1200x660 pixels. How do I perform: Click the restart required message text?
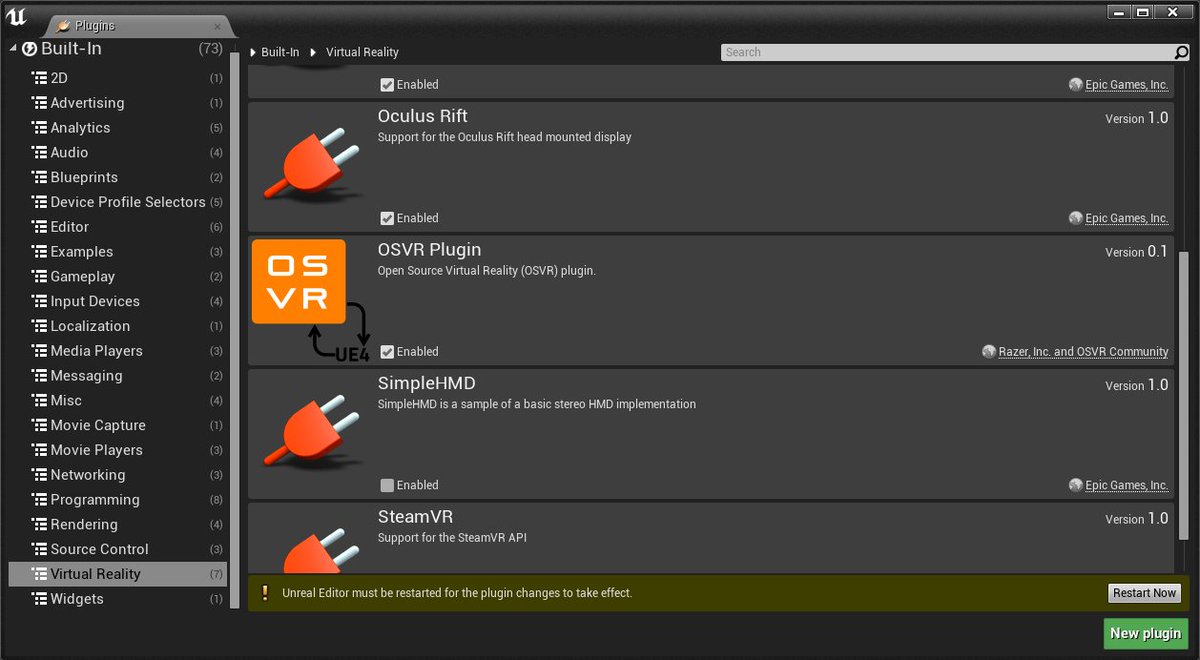pos(457,593)
